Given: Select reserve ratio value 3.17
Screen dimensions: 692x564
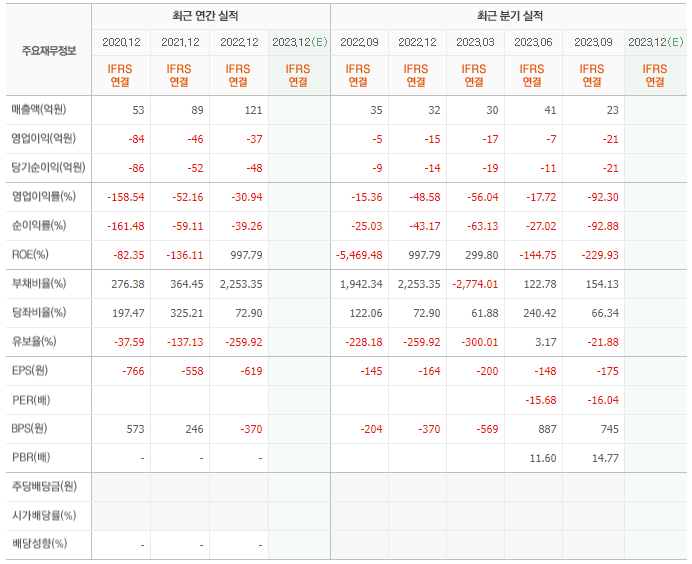Looking at the screenshot, I should coord(545,342).
